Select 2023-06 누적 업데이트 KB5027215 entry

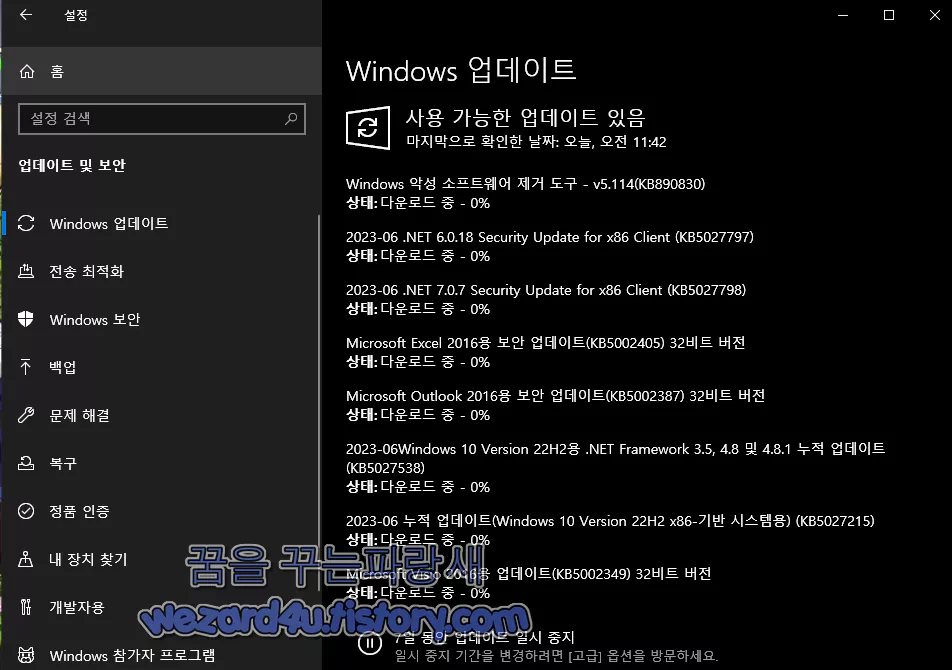point(610,530)
